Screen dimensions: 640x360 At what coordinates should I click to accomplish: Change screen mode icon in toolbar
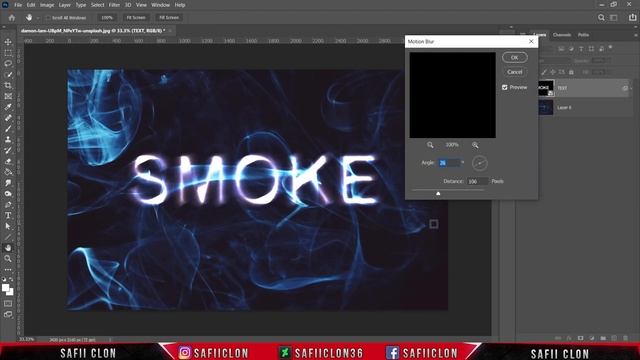pyautogui.click(x=8, y=314)
